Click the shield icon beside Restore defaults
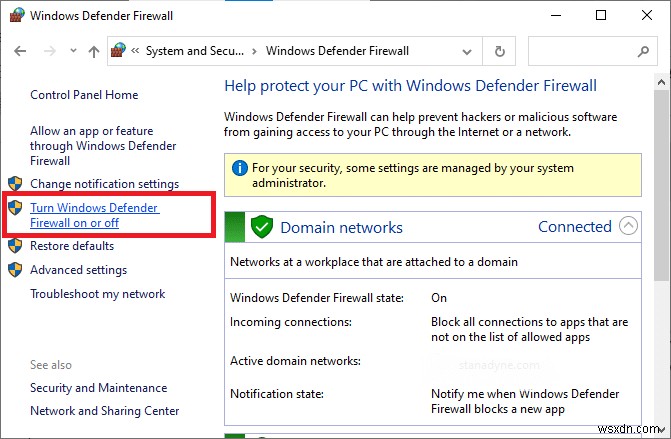671x439 pixels. [x=15, y=246]
